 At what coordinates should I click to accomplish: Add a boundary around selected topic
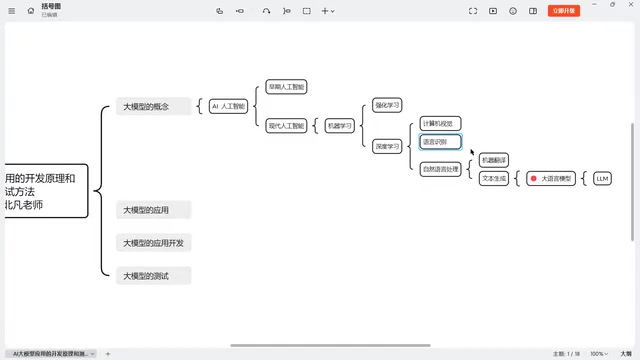(x=307, y=11)
